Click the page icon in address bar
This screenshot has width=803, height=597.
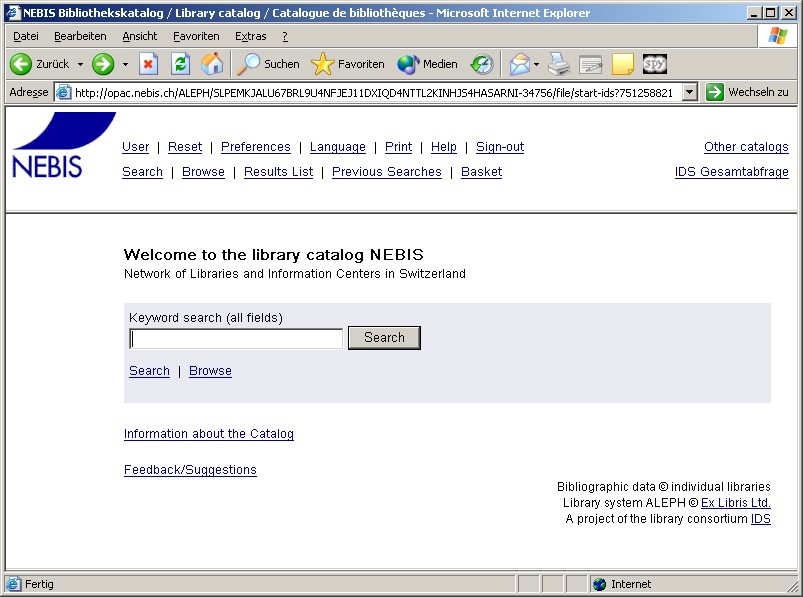[63, 93]
